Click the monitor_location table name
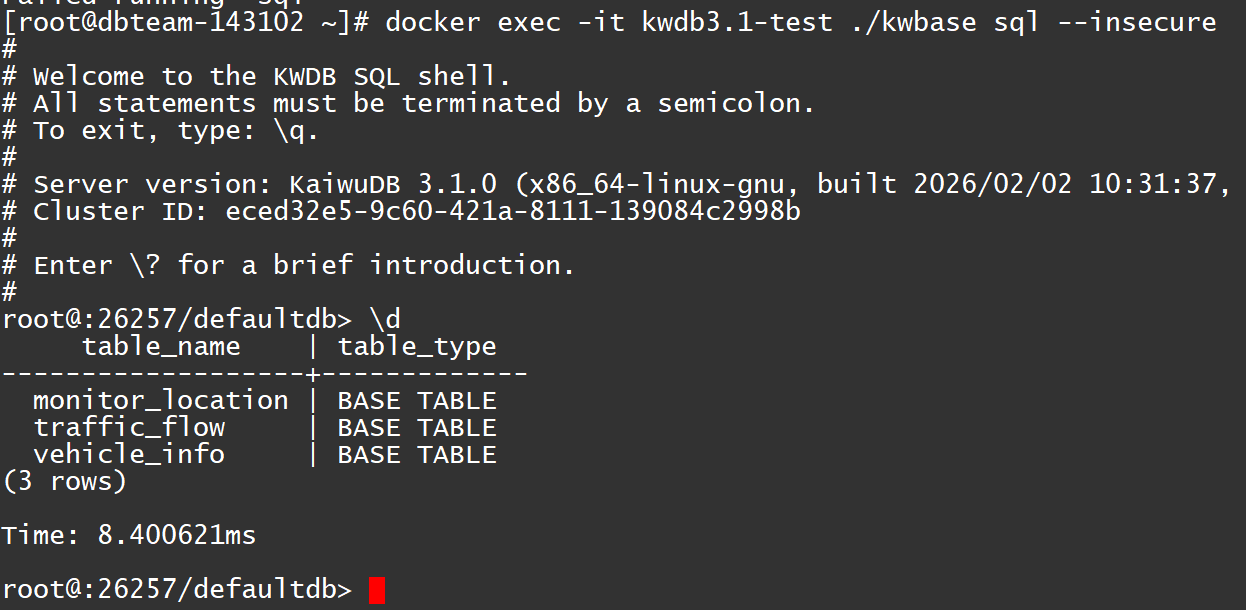Image resolution: width=1246 pixels, height=610 pixels. click(x=160, y=401)
